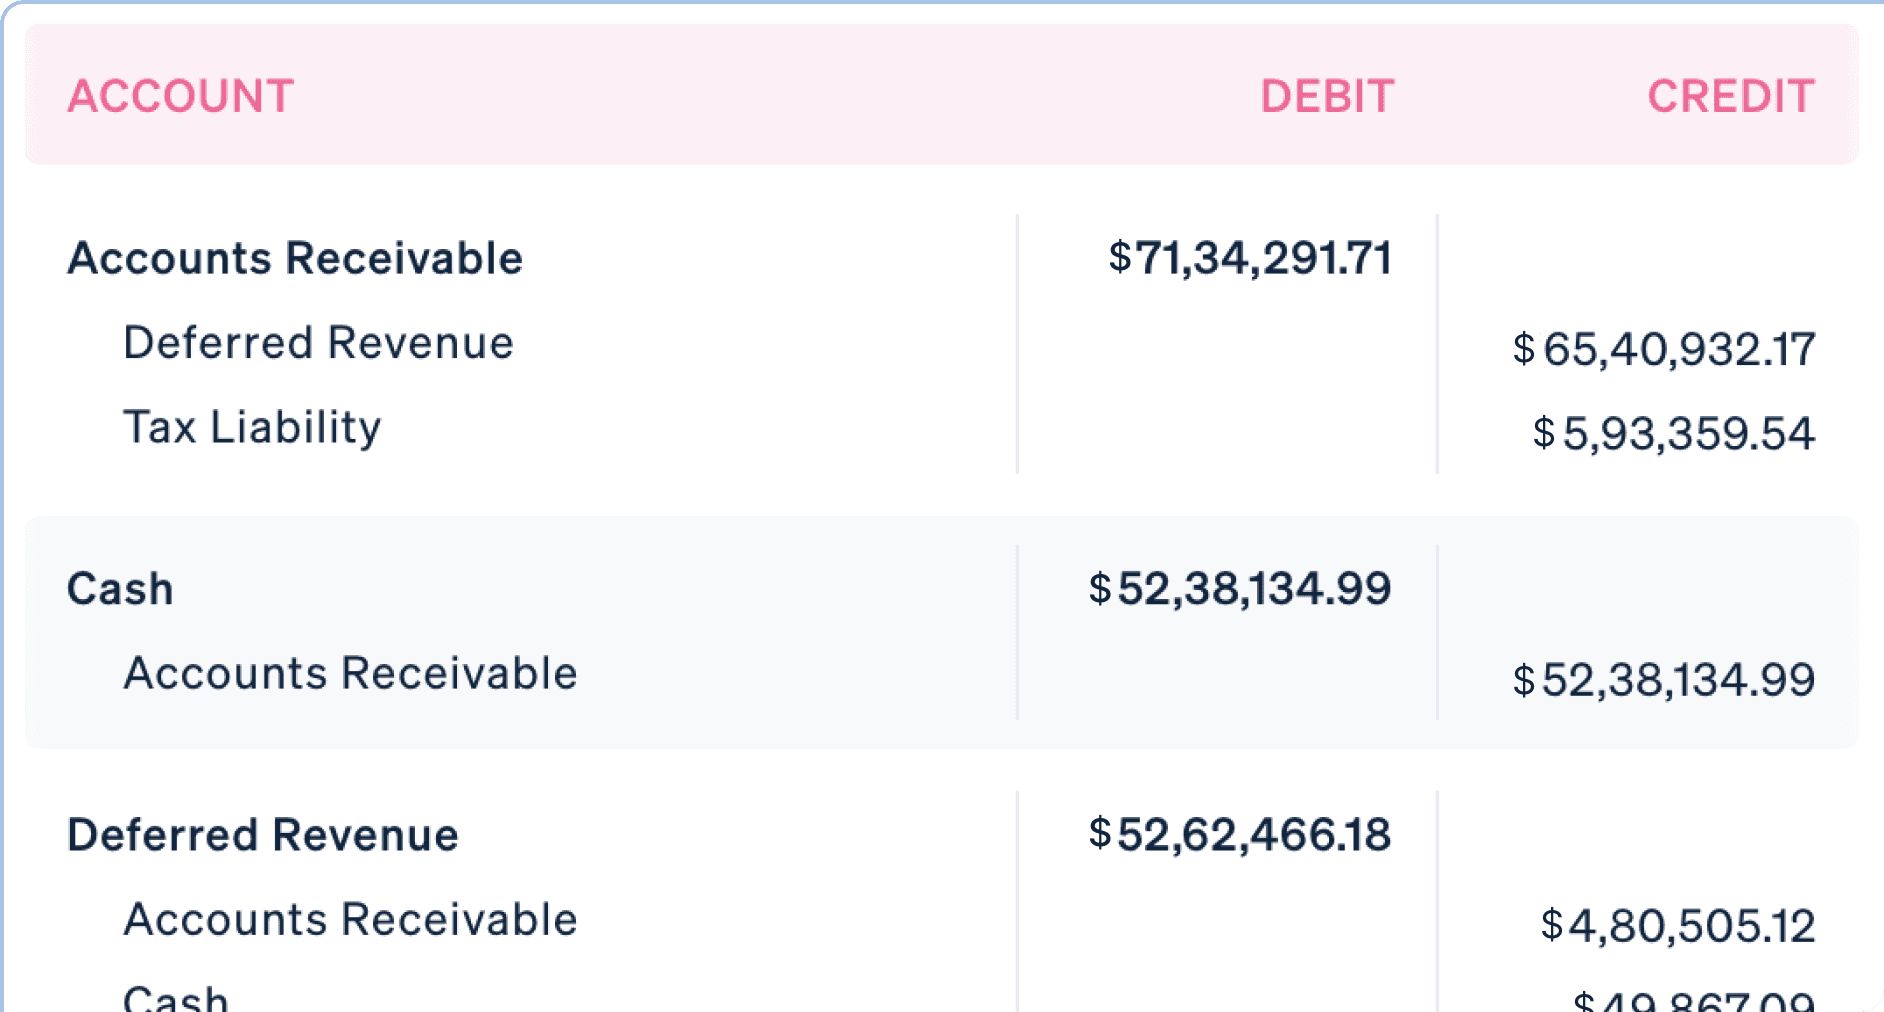Image resolution: width=1884 pixels, height=1012 pixels.
Task: Click the DEBIT column header
Action: (x=1327, y=97)
